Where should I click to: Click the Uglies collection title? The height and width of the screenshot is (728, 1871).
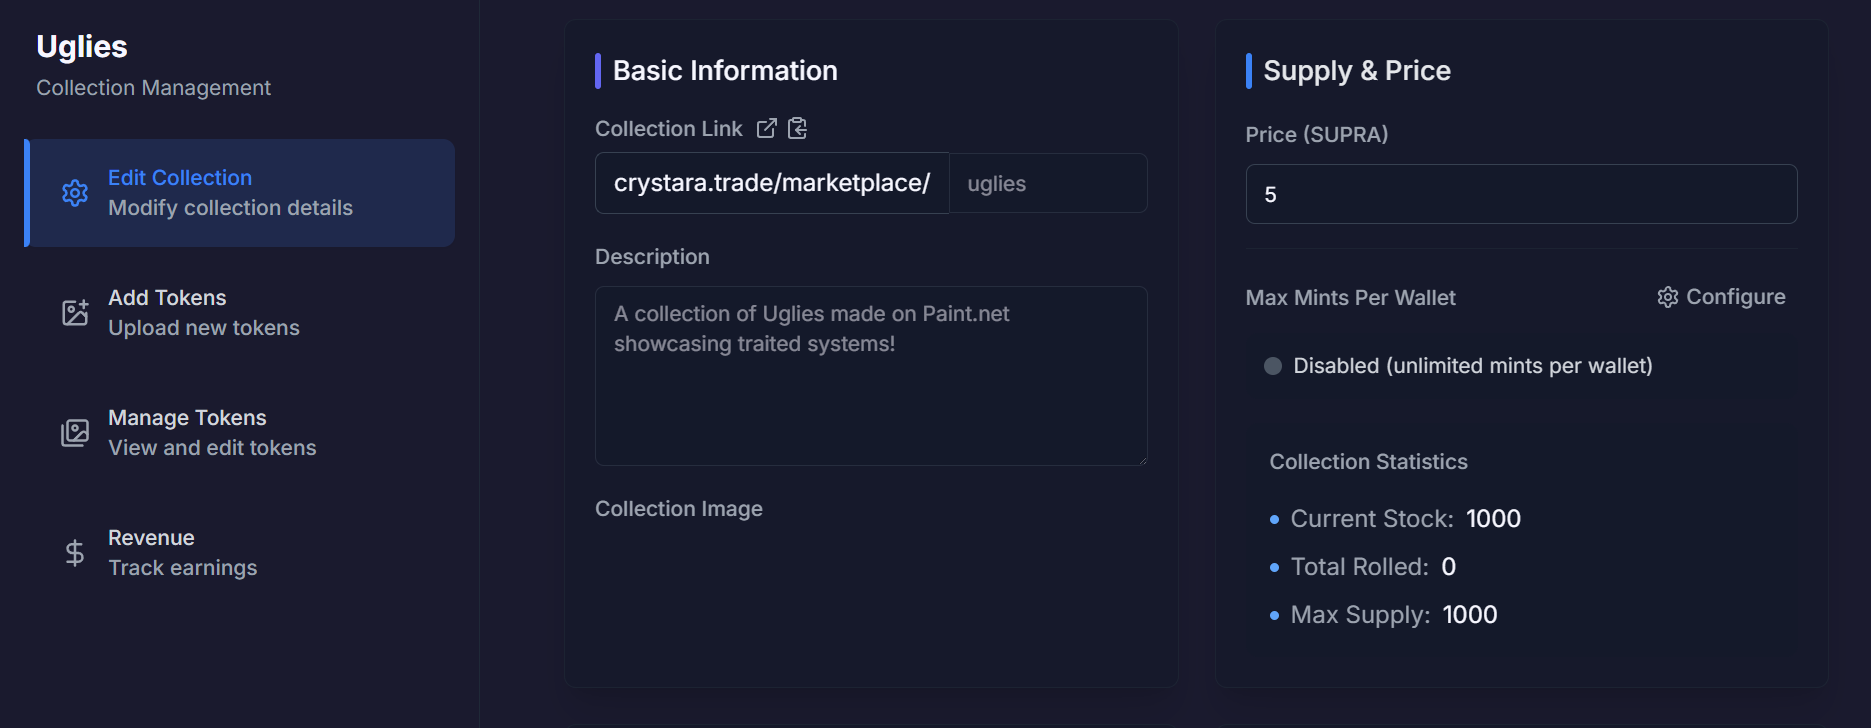tap(82, 46)
